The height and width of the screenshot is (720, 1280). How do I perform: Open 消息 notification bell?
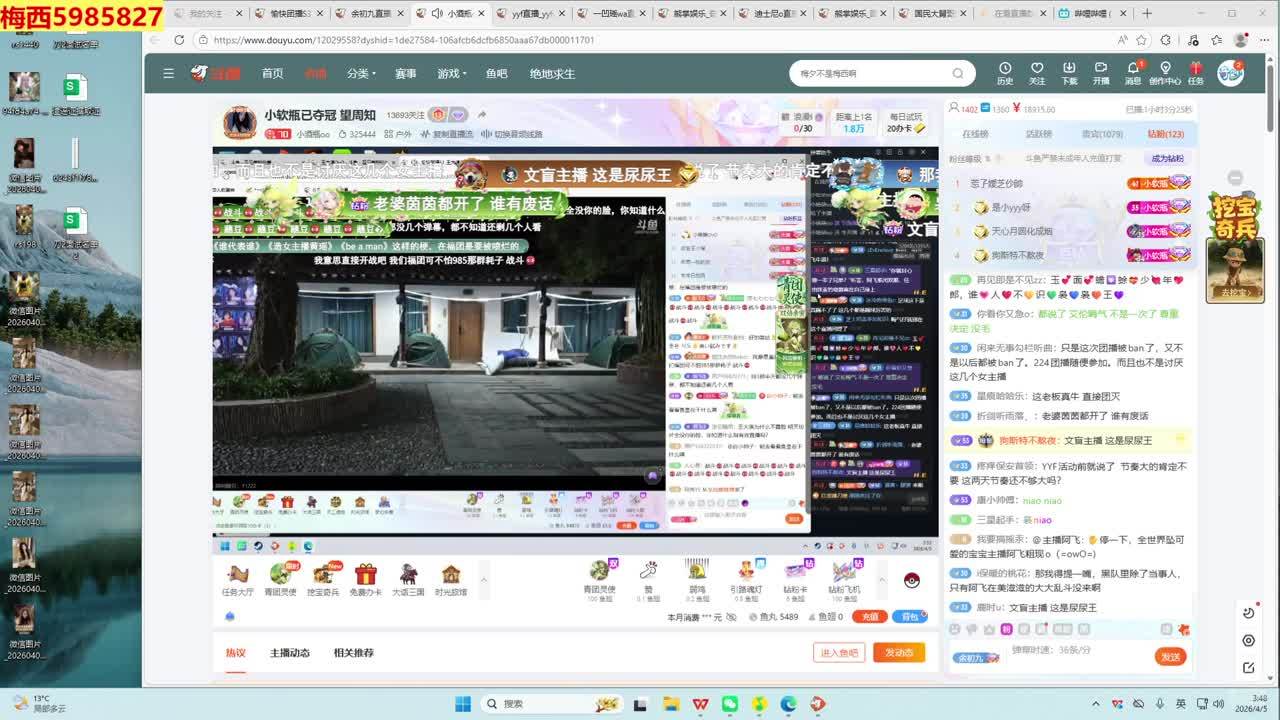[x=1133, y=73]
